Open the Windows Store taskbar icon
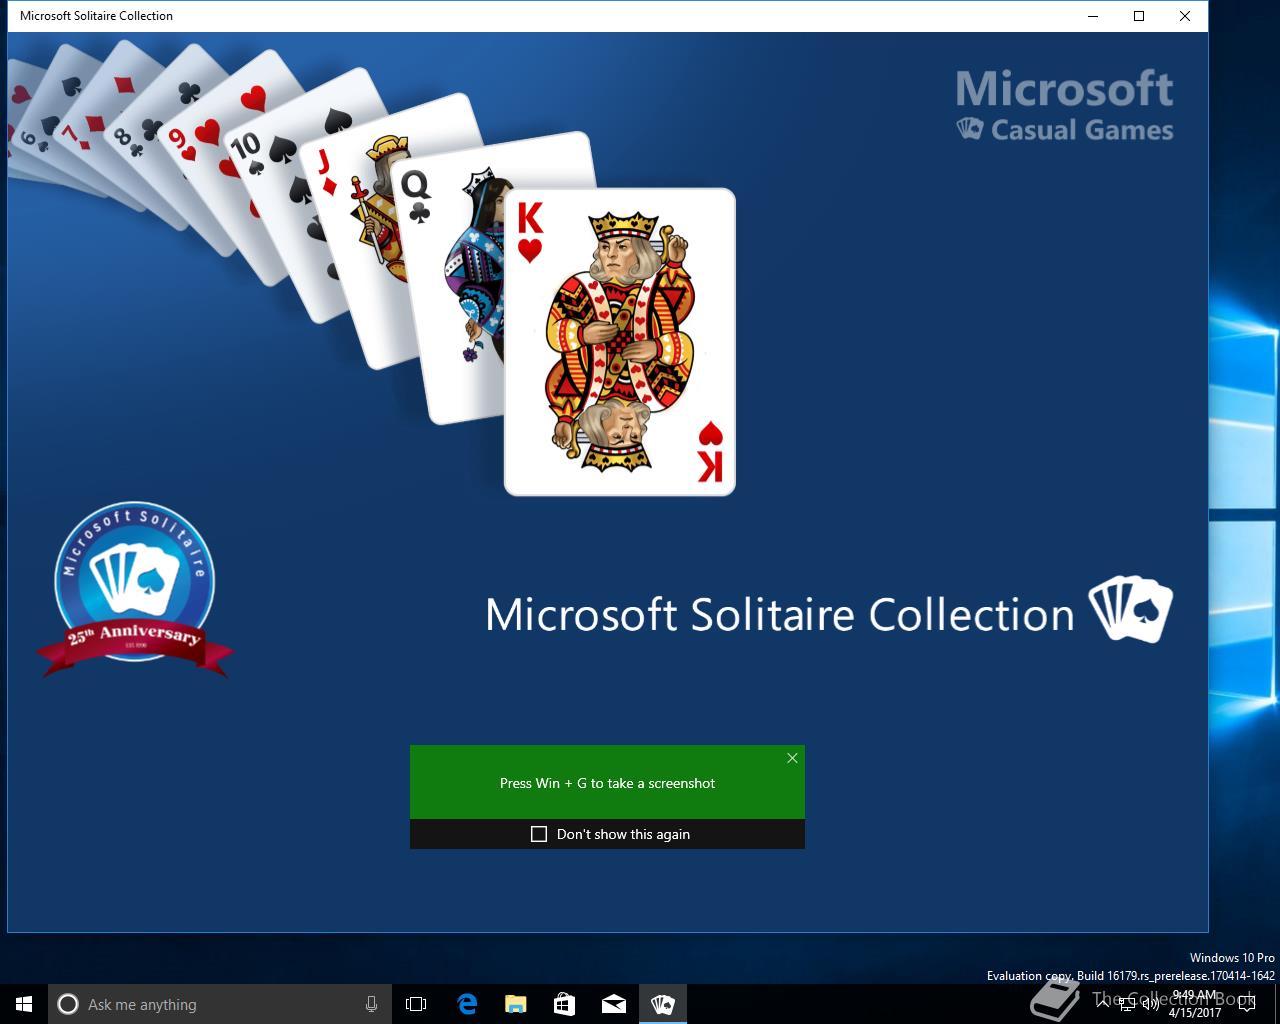Viewport: 1280px width, 1024px height. 564,1004
